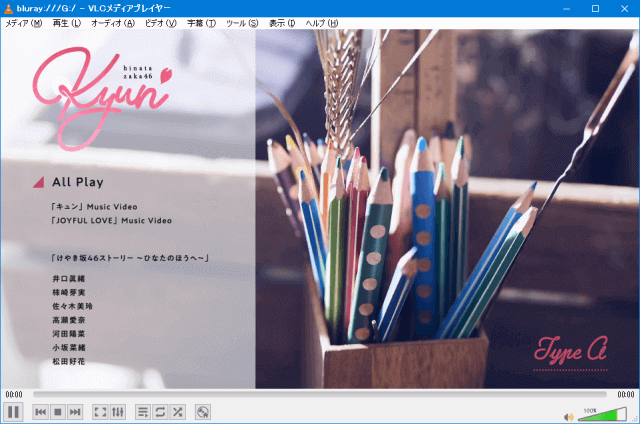Select 「けやき坂46ストーリー ～ひなたのほうへ～」 entry
640x424 pixels.
[130, 258]
